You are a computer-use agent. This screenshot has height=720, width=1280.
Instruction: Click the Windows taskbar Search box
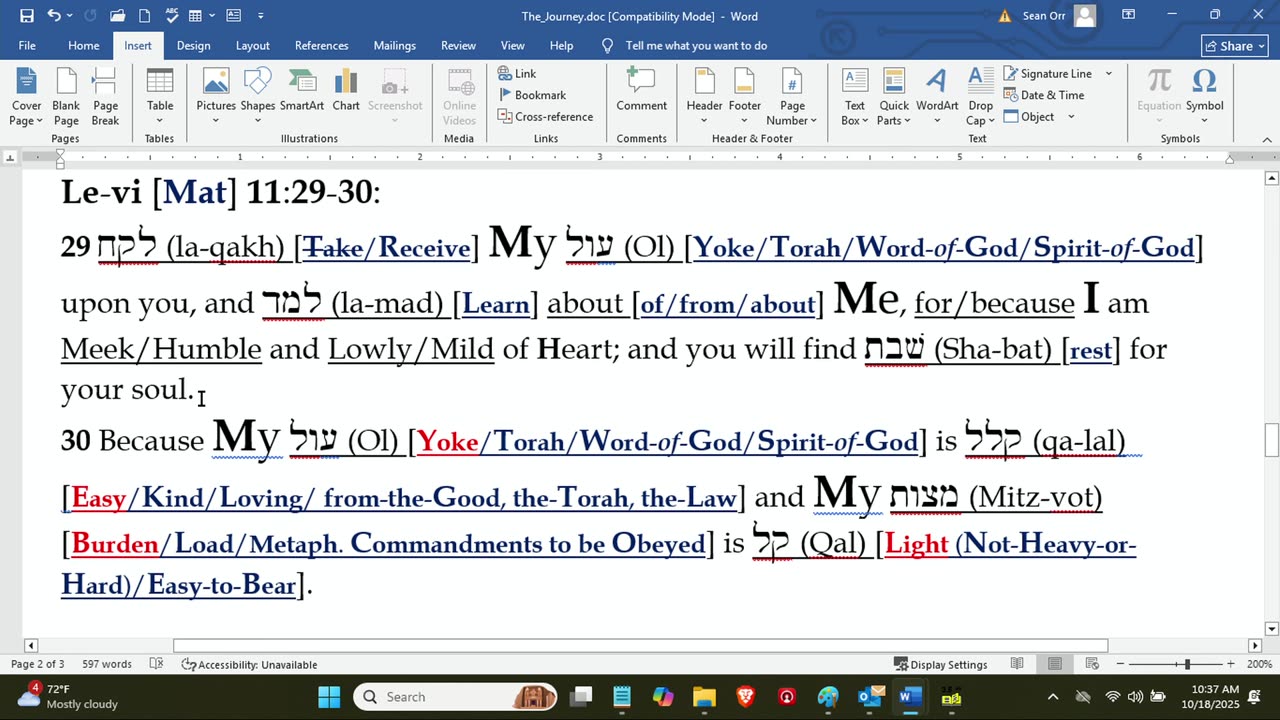(455, 697)
